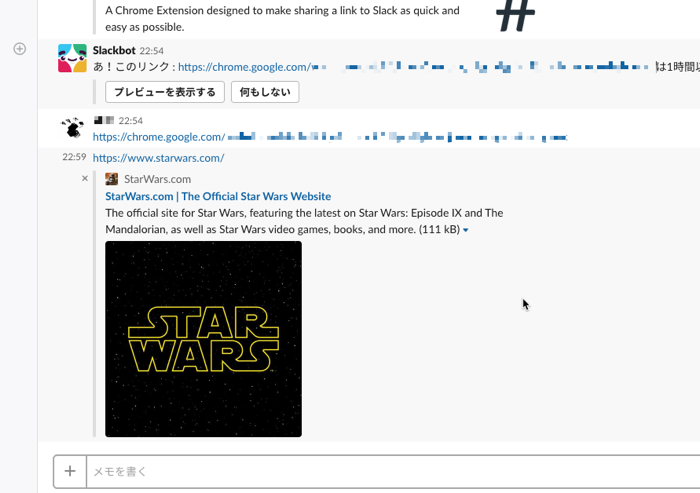Click the plus icon in left sidebar

(x=20, y=49)
